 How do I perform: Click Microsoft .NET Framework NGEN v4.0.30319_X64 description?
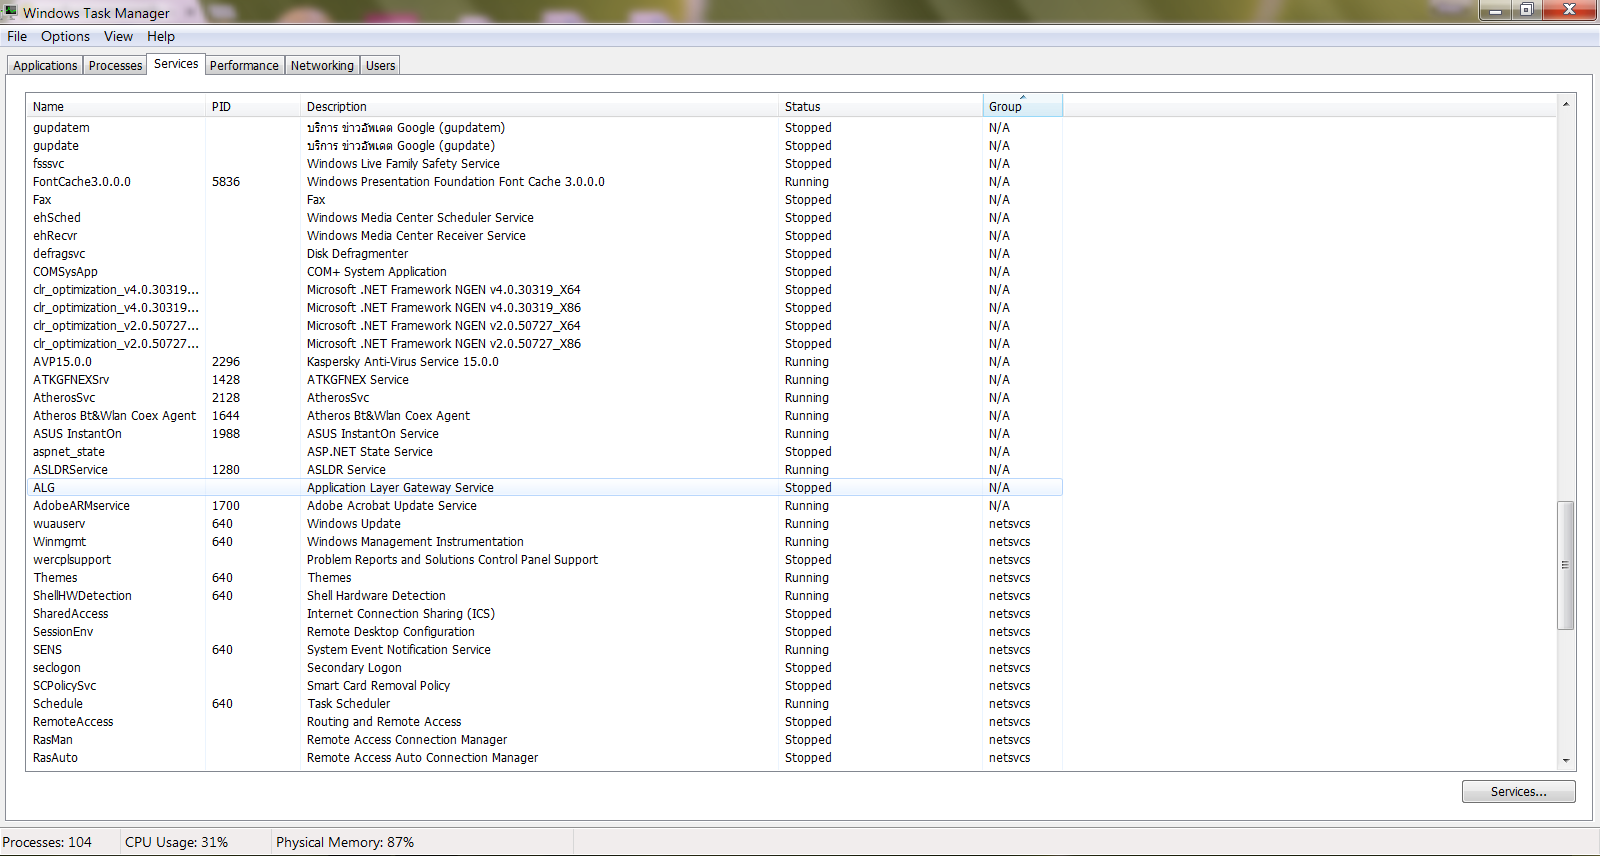coord(443,290)
